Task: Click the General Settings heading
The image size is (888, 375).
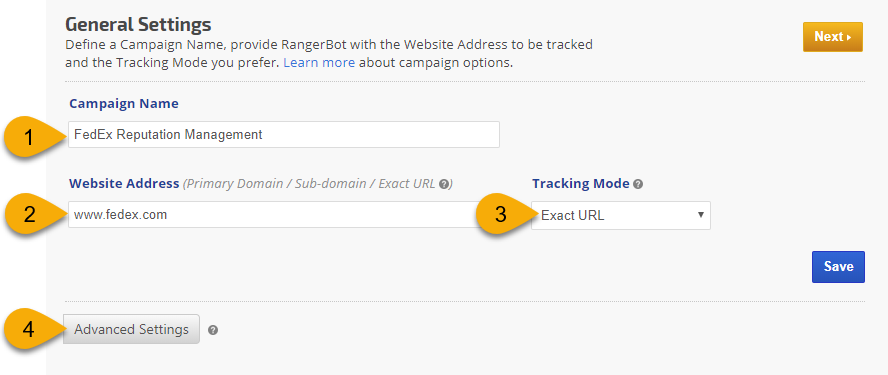Action: tap(138, 25)
